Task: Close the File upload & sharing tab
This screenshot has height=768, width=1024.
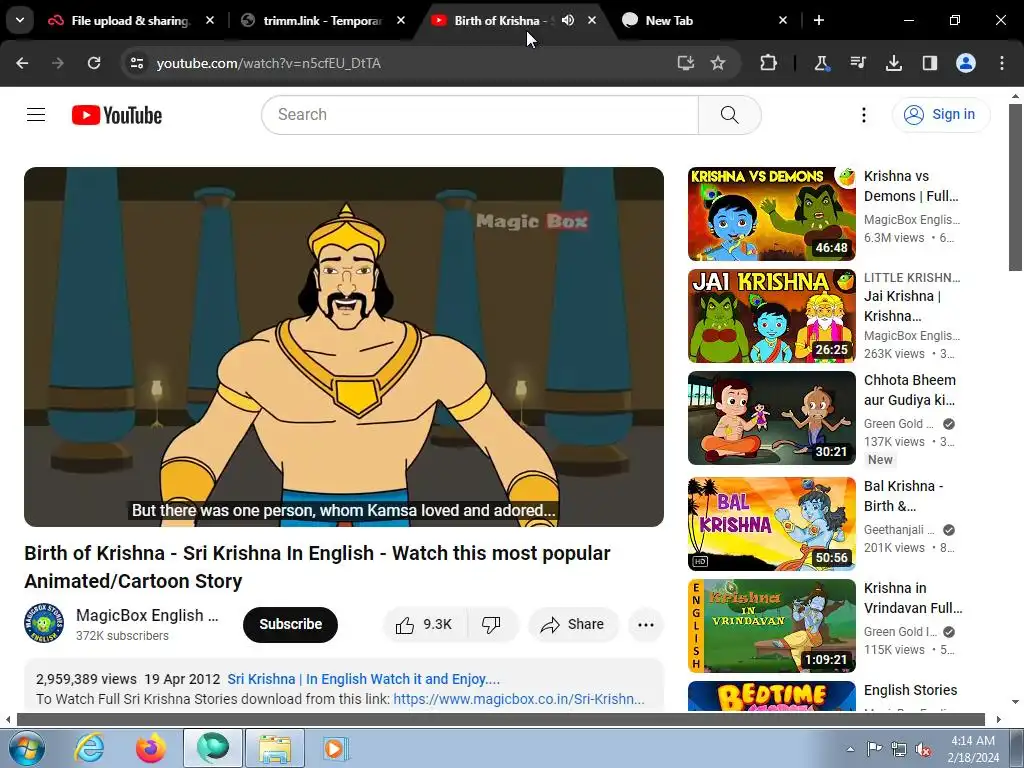Action: click(210, 20)
